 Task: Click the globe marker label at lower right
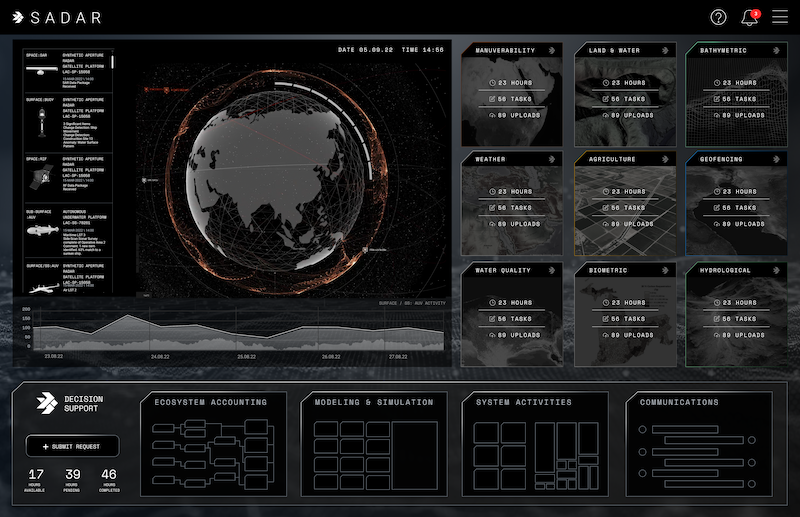374,250
